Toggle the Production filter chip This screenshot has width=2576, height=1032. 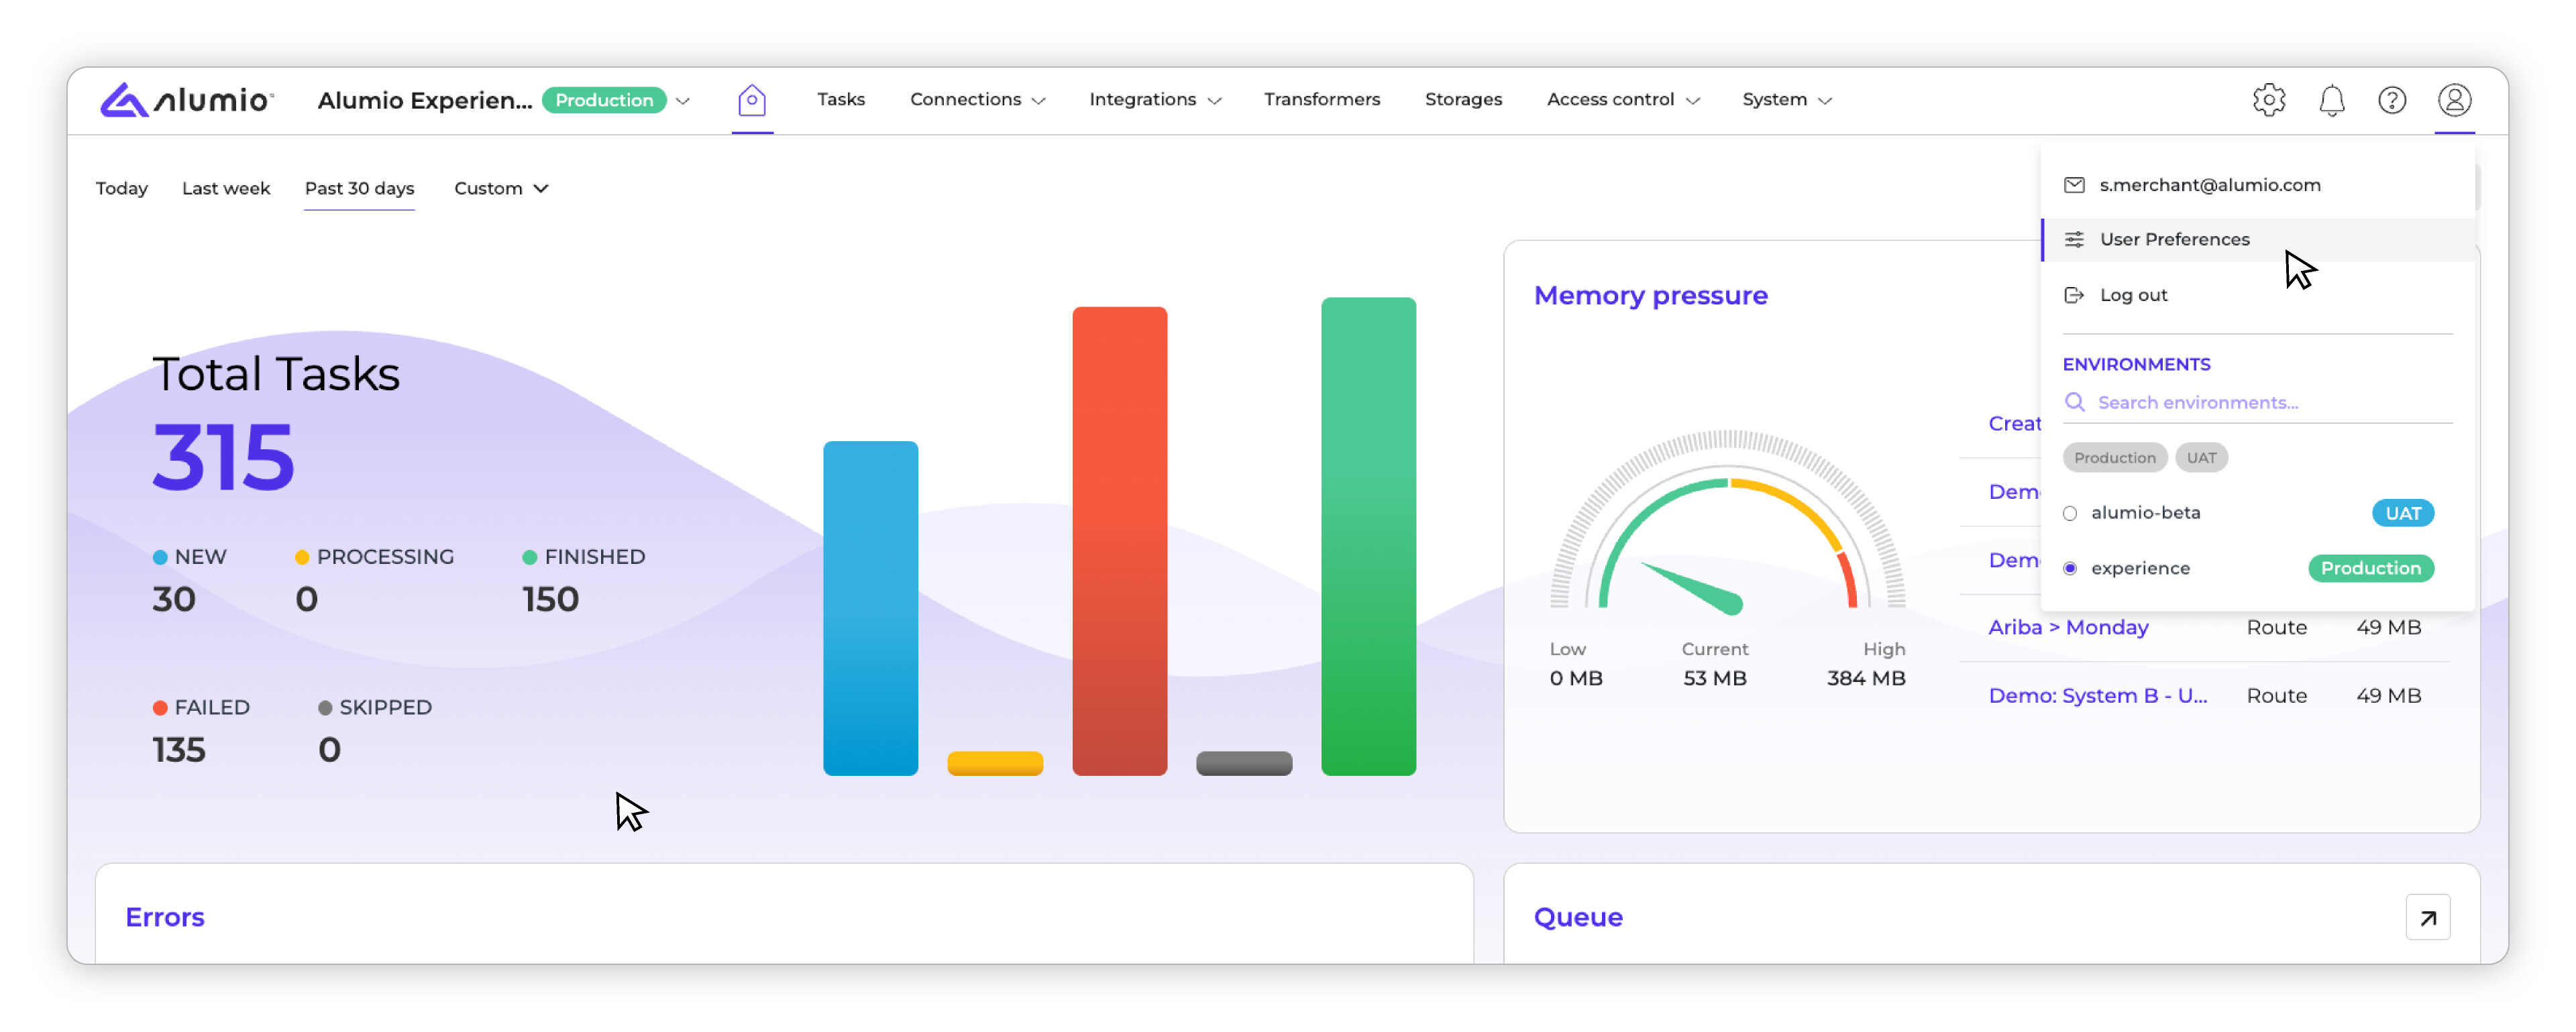point(2114,458)
